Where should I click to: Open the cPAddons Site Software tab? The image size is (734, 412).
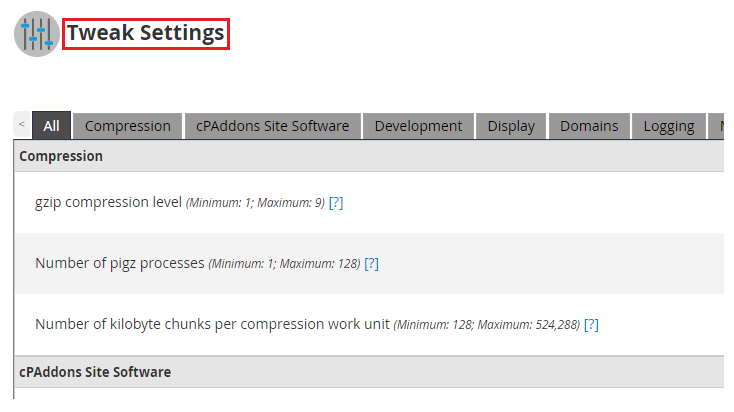coord(273,126)
